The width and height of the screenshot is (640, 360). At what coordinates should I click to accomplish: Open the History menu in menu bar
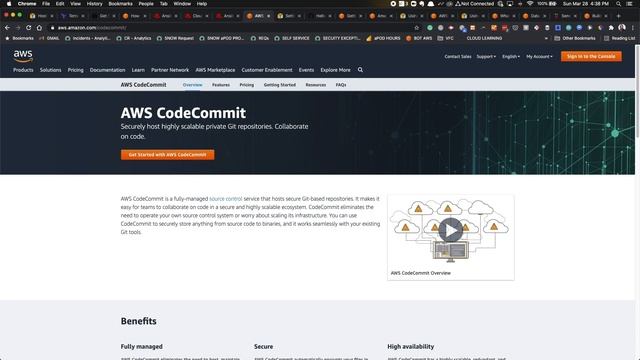(x=94, y=4)
